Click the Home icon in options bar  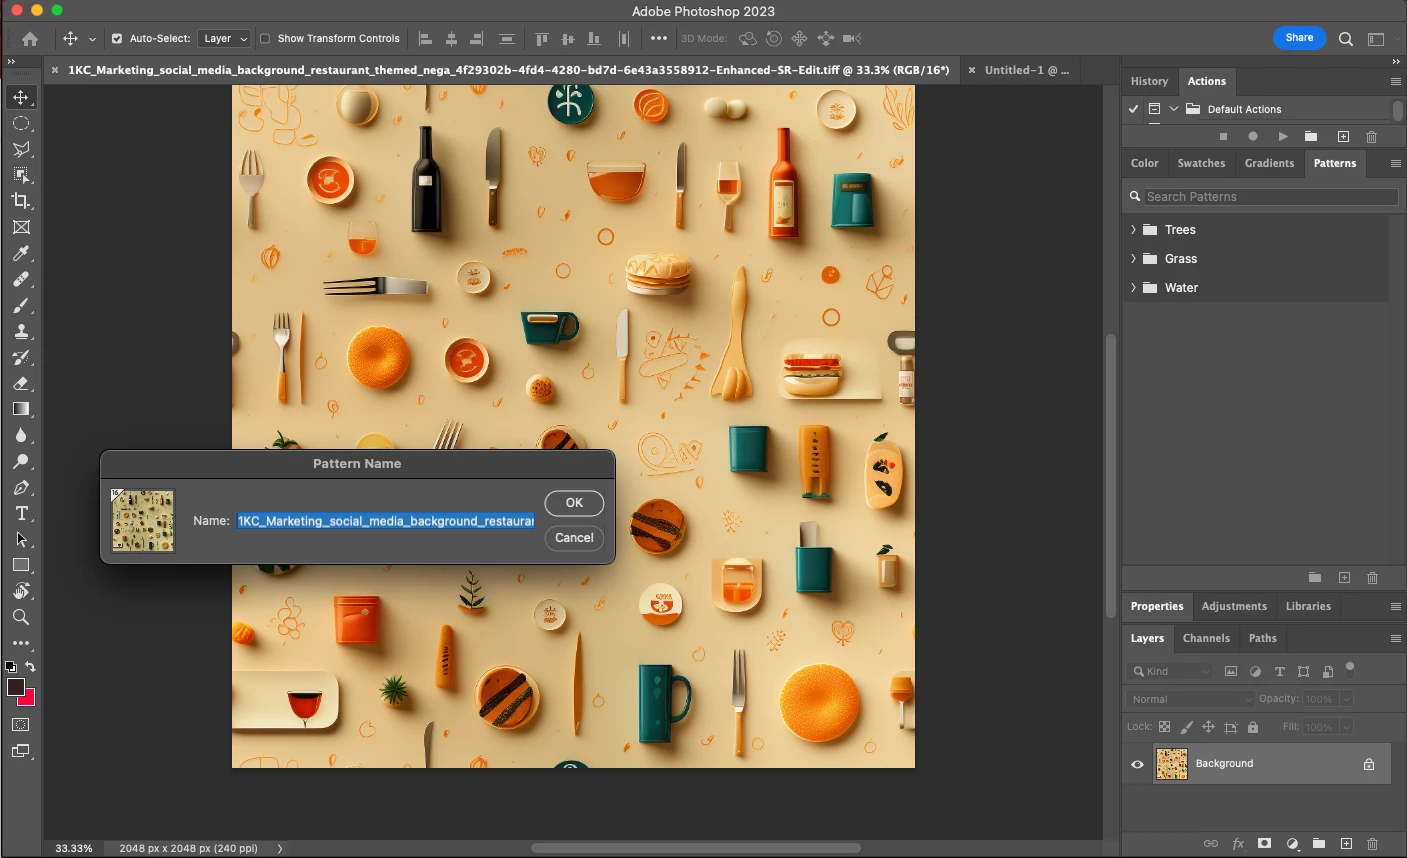(30, 39)
